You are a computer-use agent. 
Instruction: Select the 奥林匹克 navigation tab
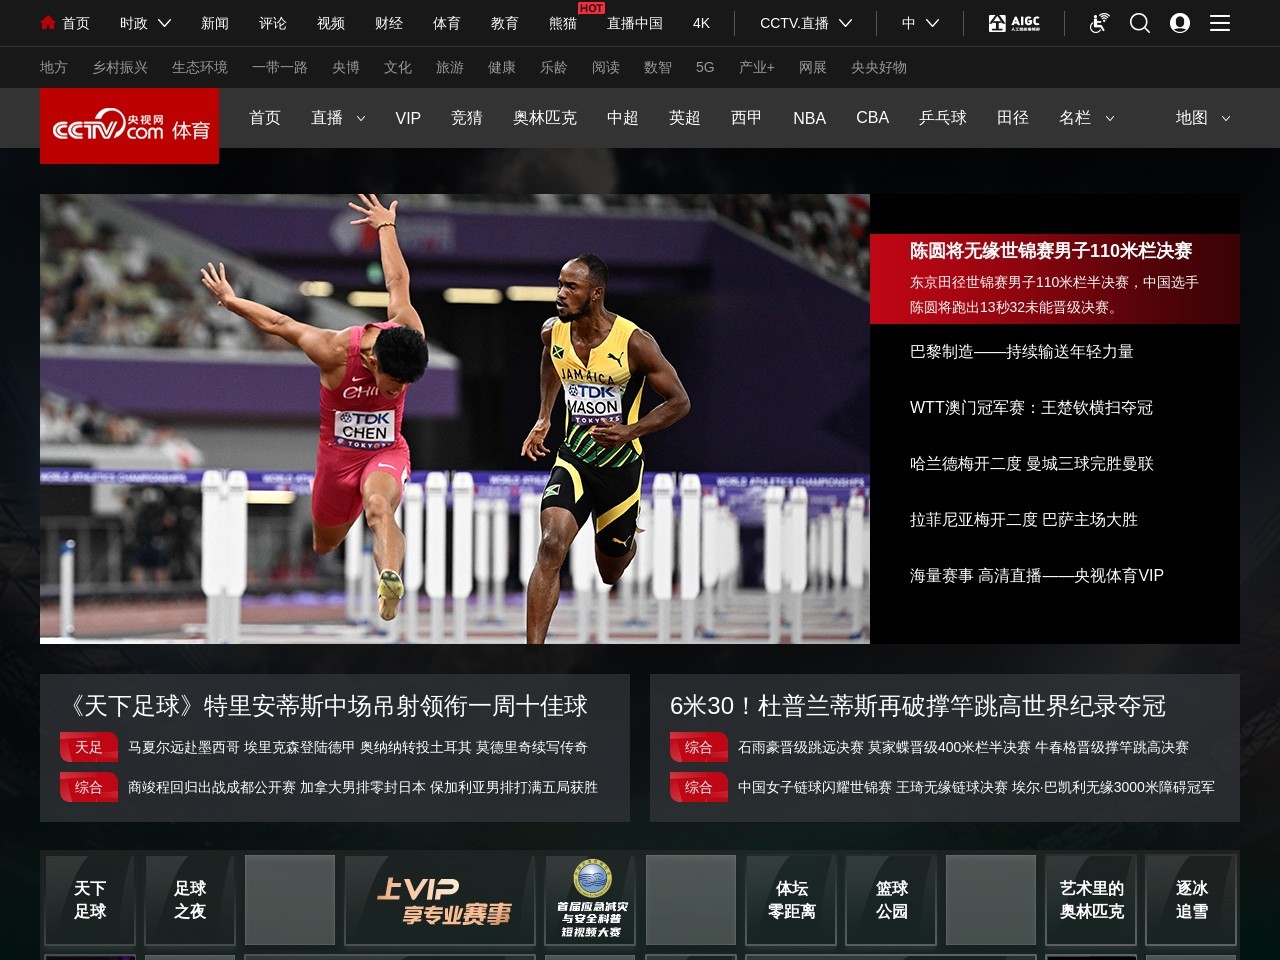544,118
